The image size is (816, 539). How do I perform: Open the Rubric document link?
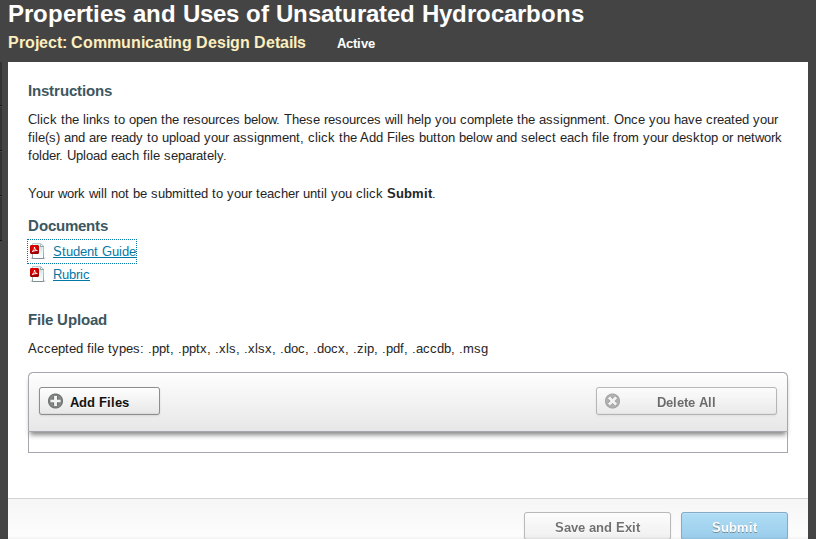(71, 275)
